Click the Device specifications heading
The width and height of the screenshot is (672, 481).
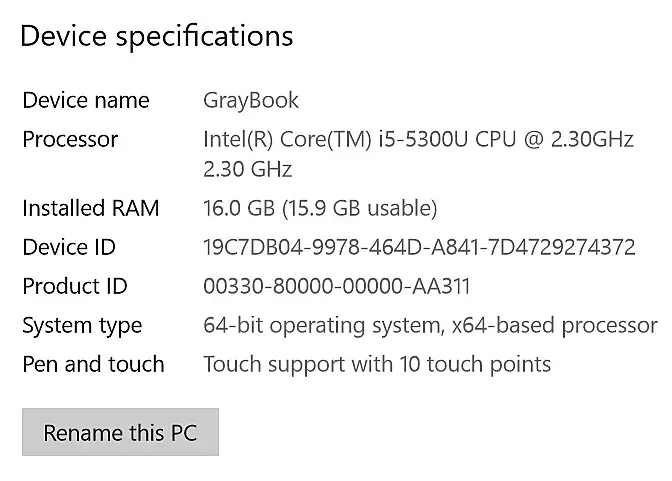click(157, 36)
